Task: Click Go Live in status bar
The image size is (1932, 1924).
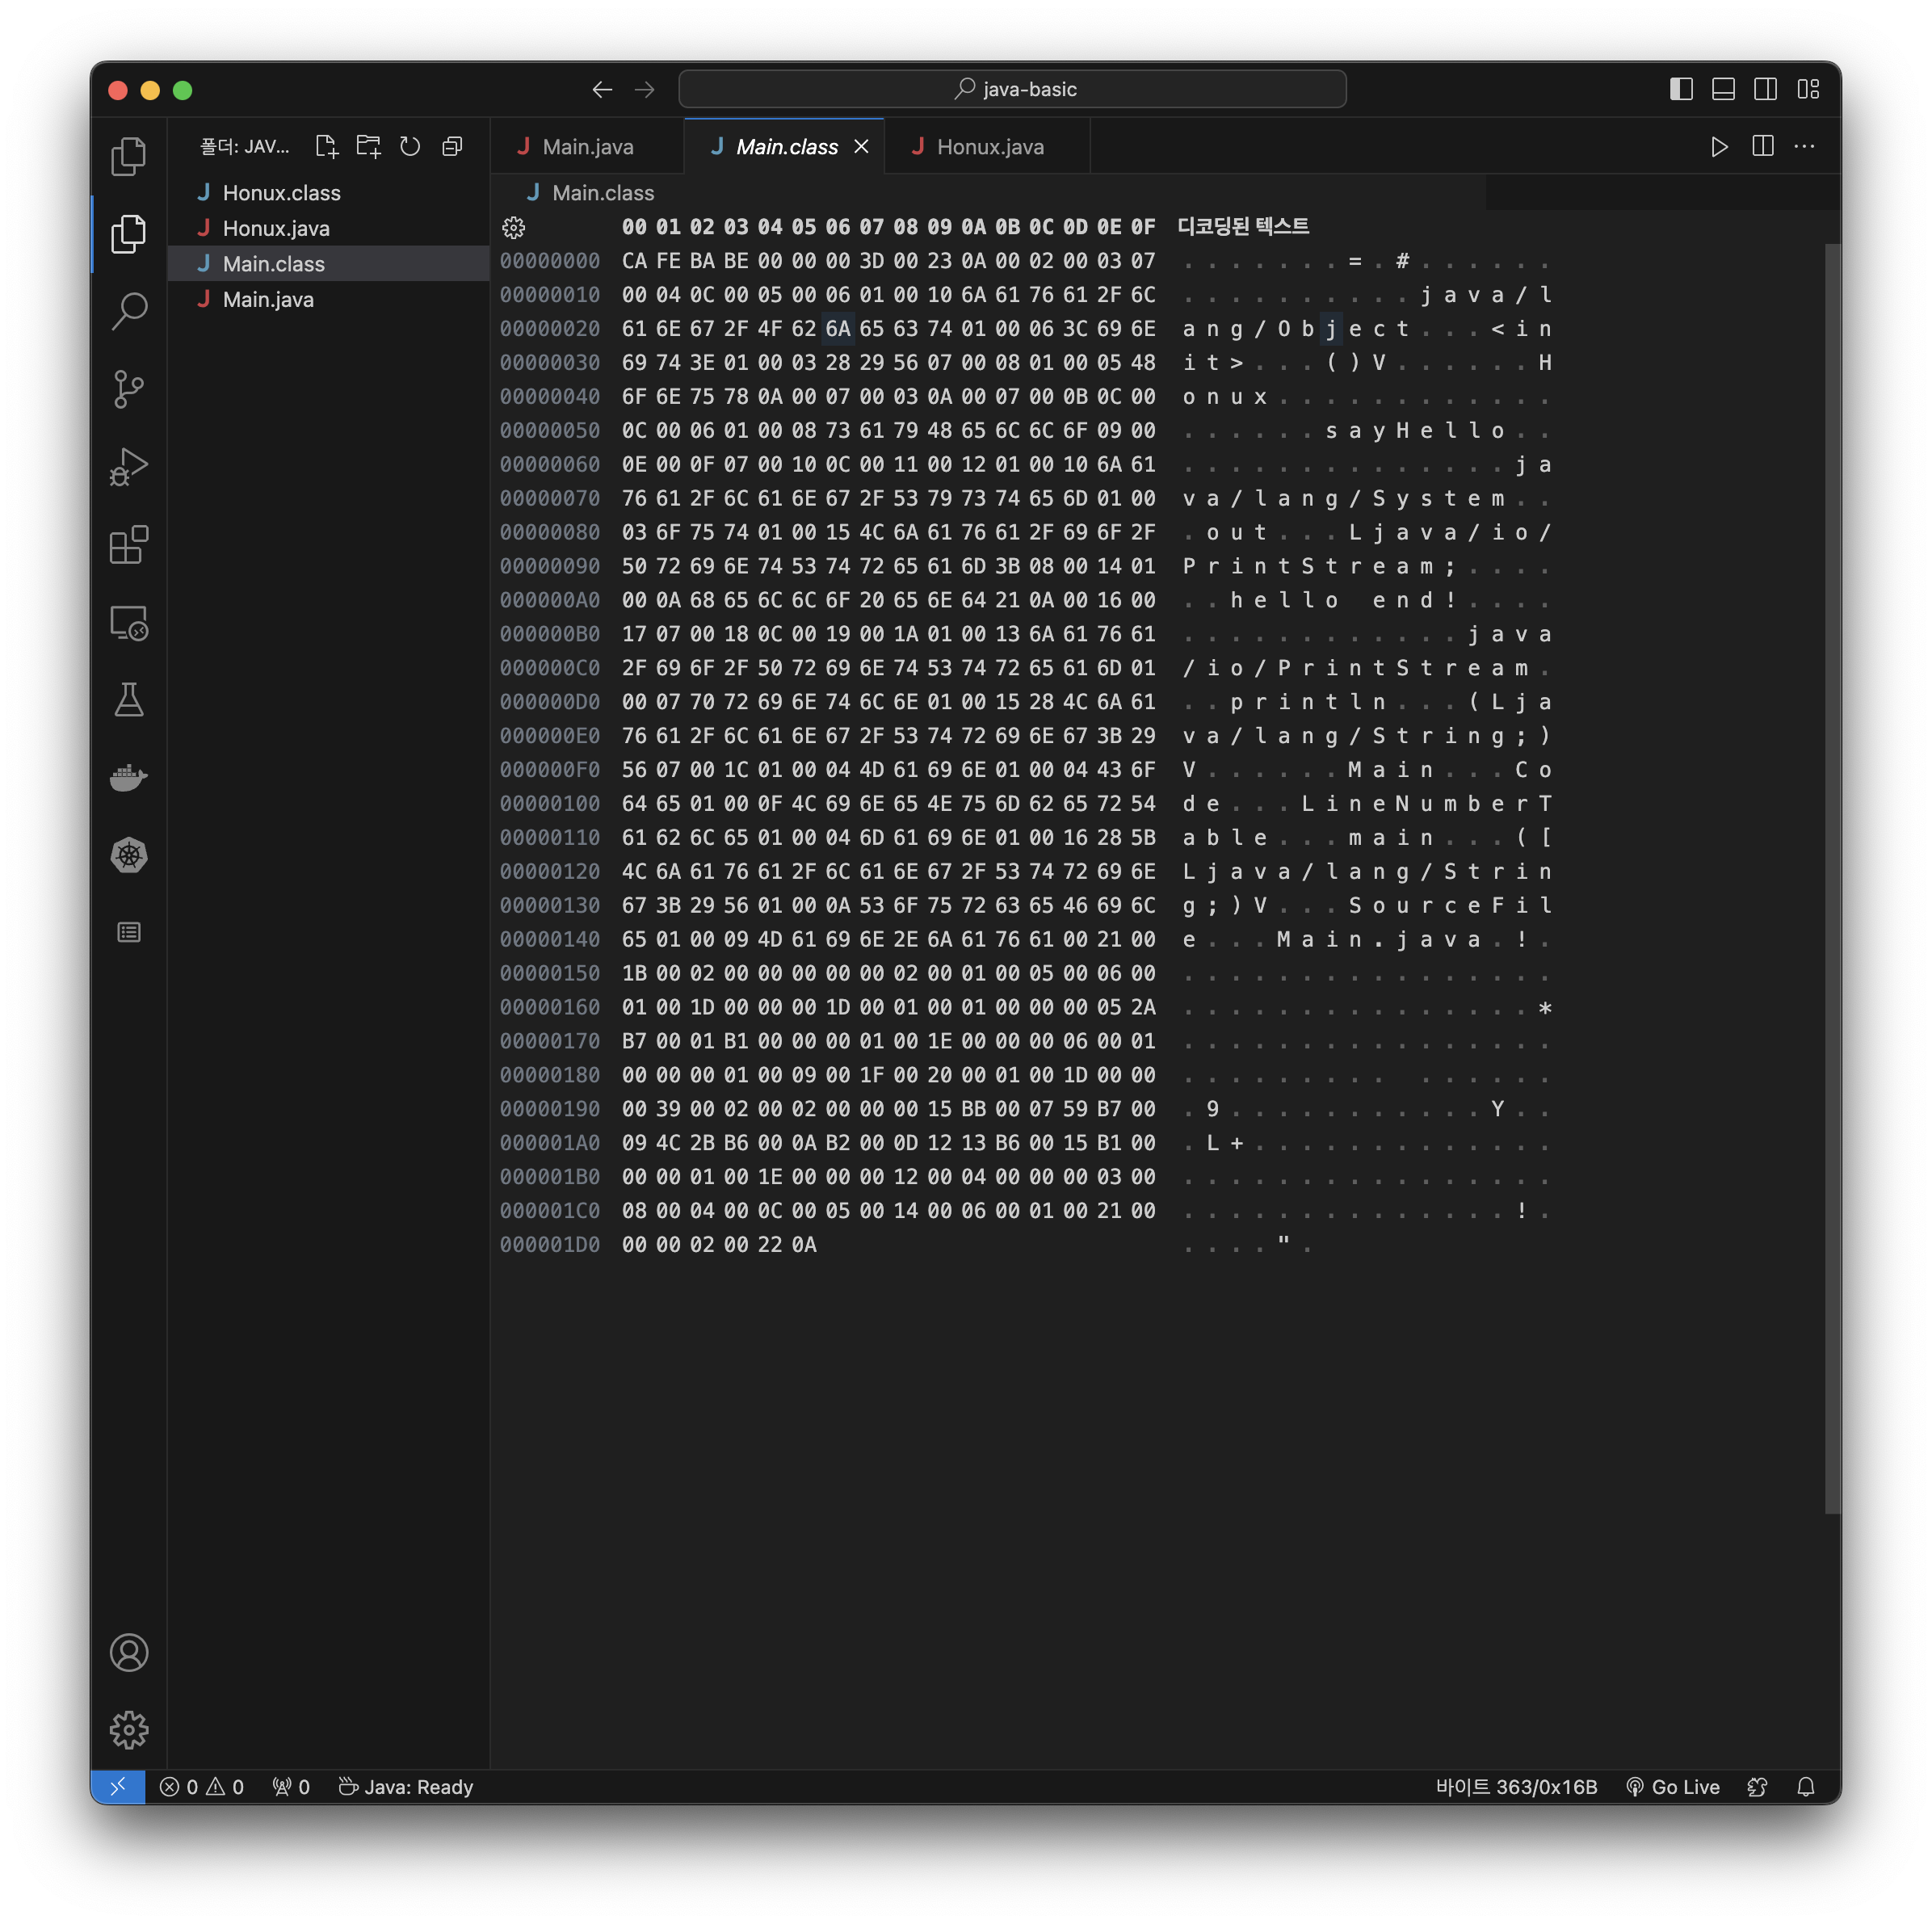Action: coord(1673,1787)
